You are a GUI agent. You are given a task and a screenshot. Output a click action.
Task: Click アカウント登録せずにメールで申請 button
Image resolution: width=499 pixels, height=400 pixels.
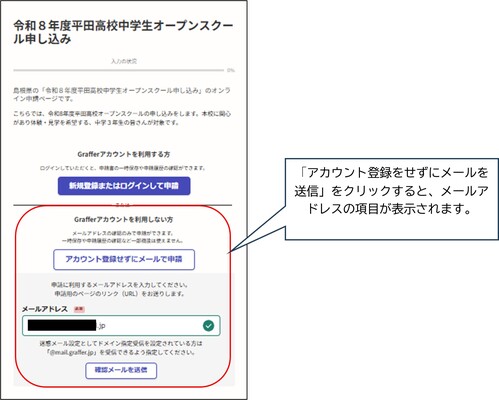point(124,259)
